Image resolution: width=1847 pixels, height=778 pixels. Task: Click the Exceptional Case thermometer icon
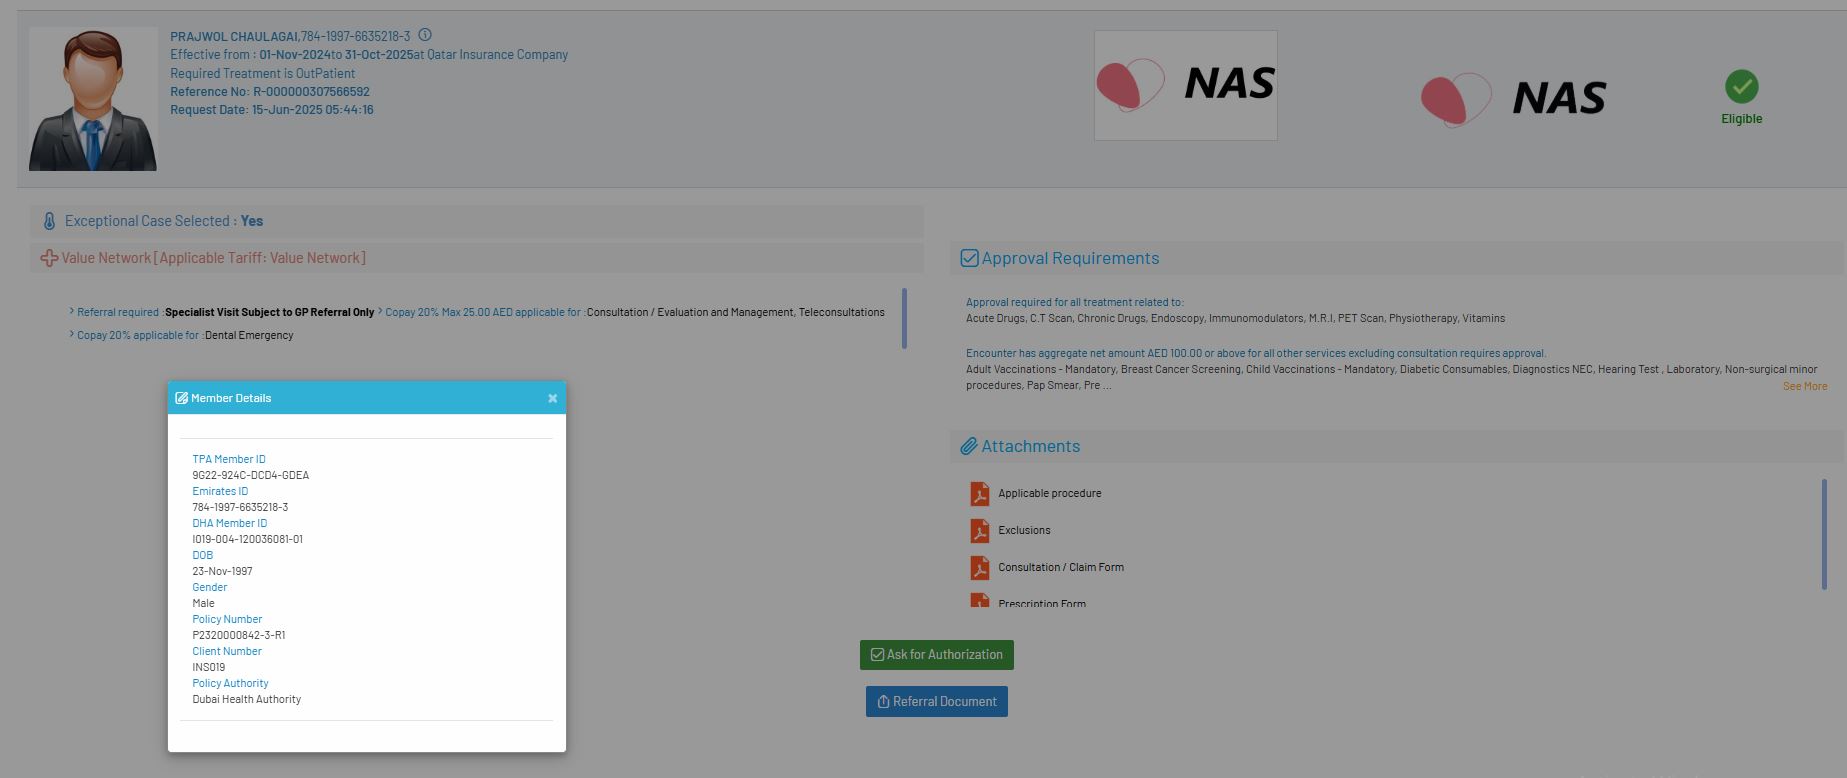tap(49, 221)
